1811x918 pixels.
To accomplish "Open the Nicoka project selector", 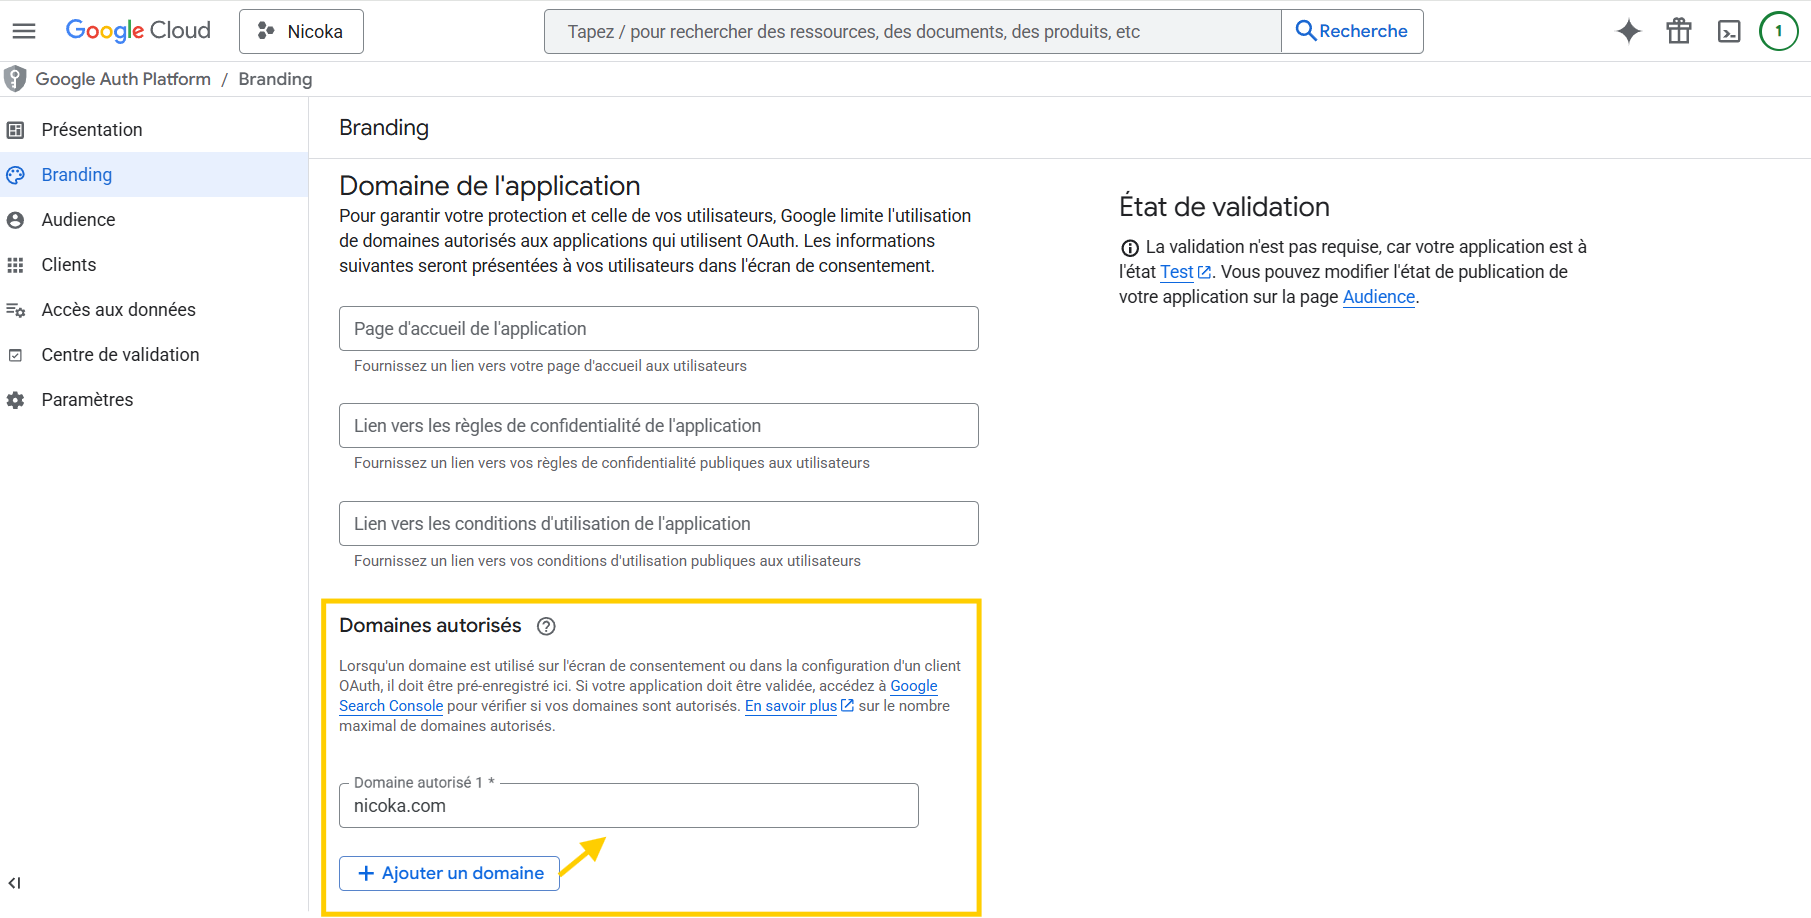I will (301, 31).
